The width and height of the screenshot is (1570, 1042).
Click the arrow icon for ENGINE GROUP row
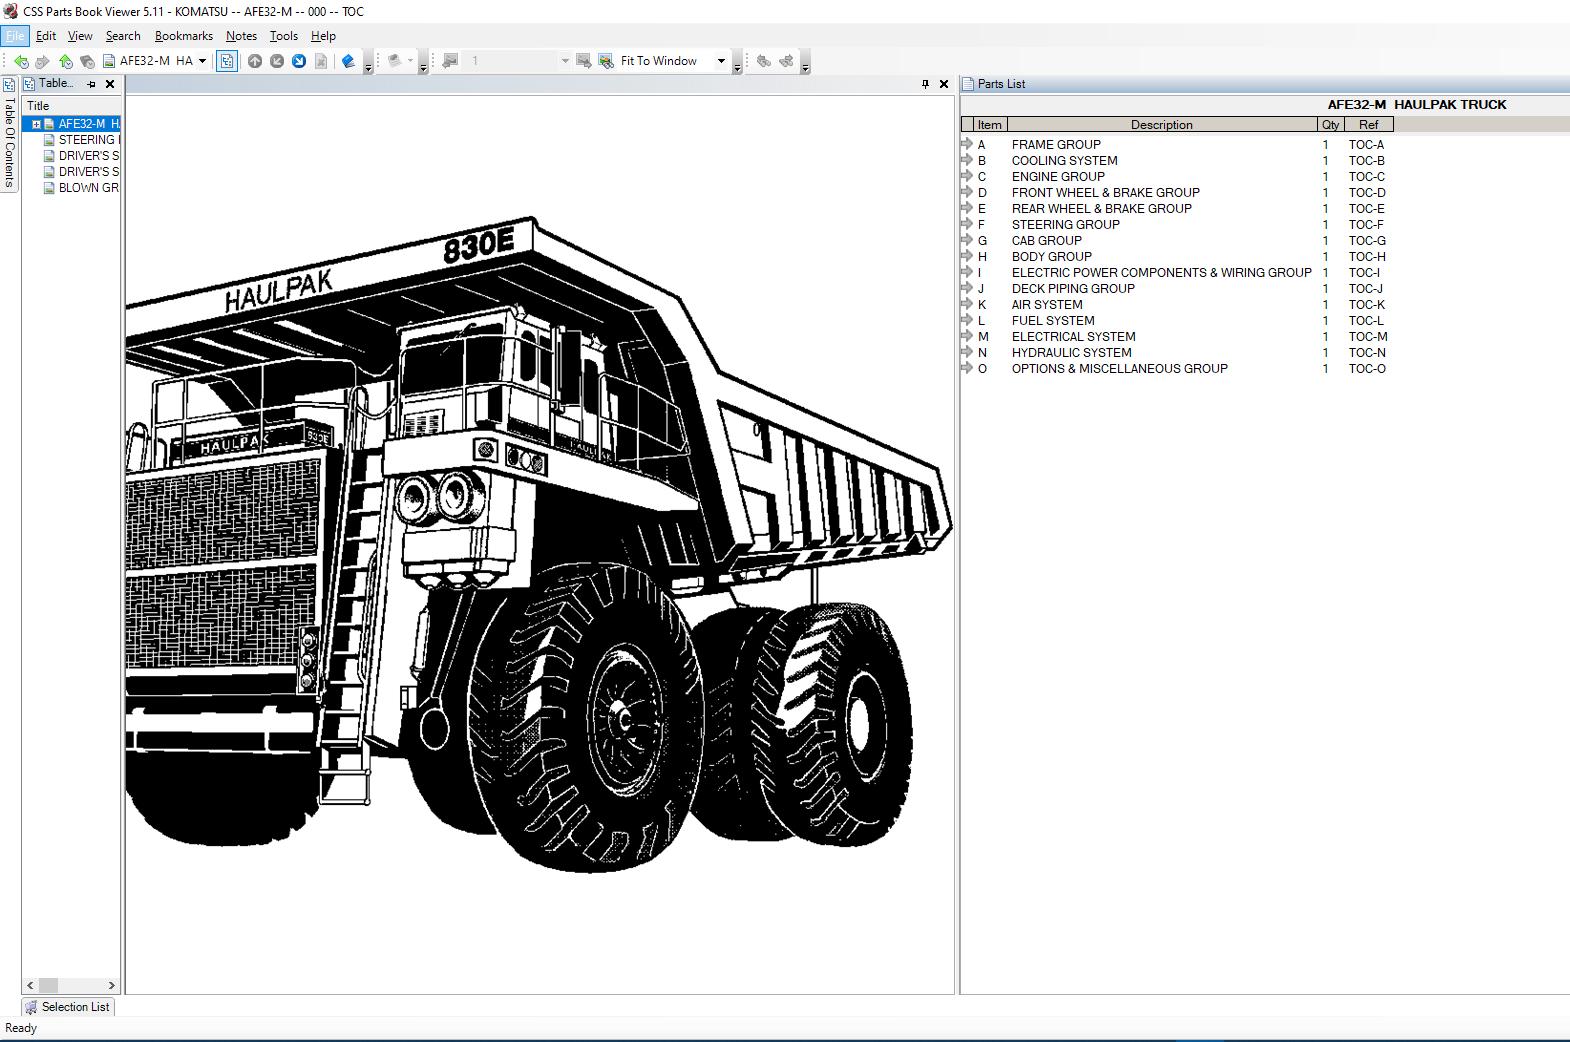point(967,176)
